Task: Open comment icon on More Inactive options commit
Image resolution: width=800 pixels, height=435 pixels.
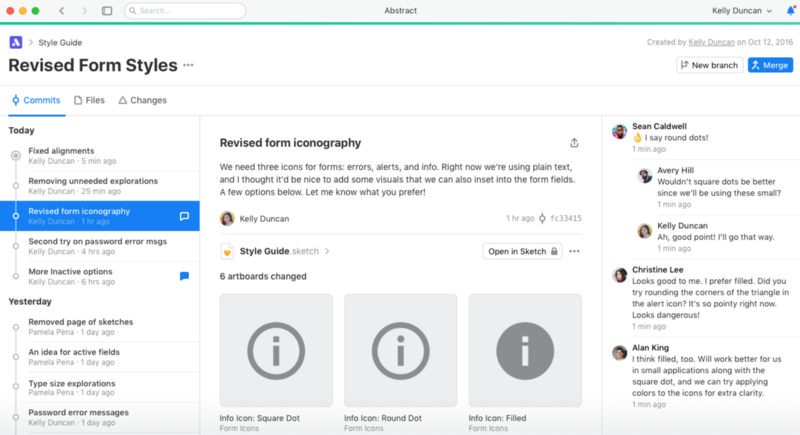Action: tap(184, 276)
